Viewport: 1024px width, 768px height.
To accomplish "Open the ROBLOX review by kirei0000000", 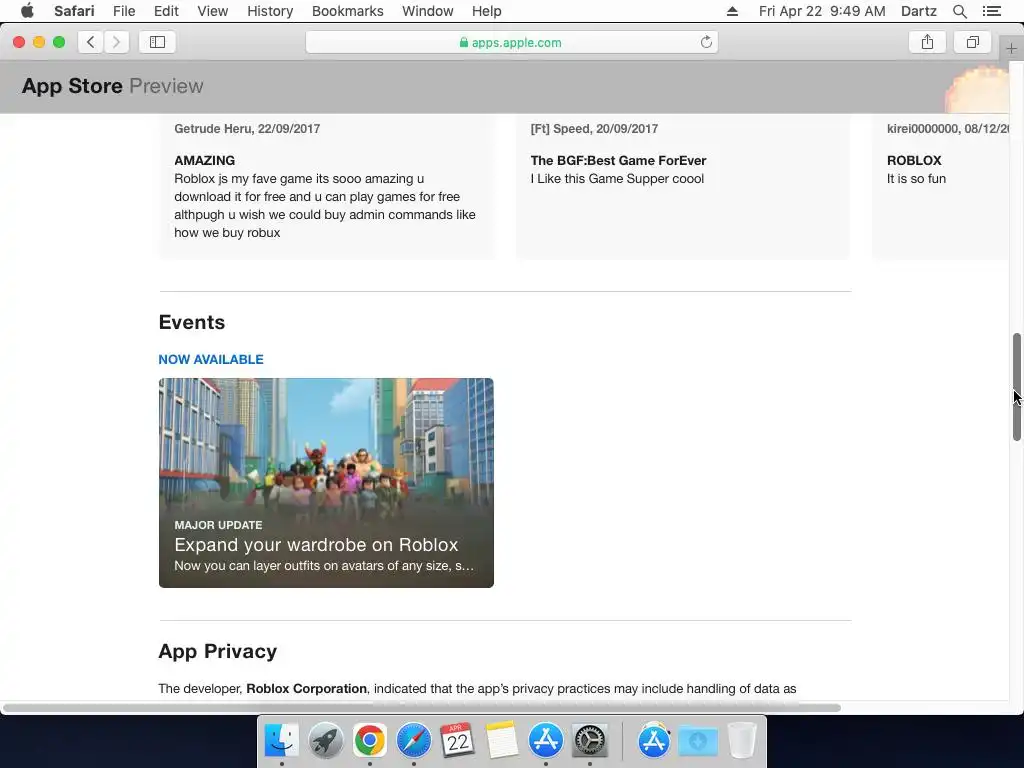I will (941, 186).
